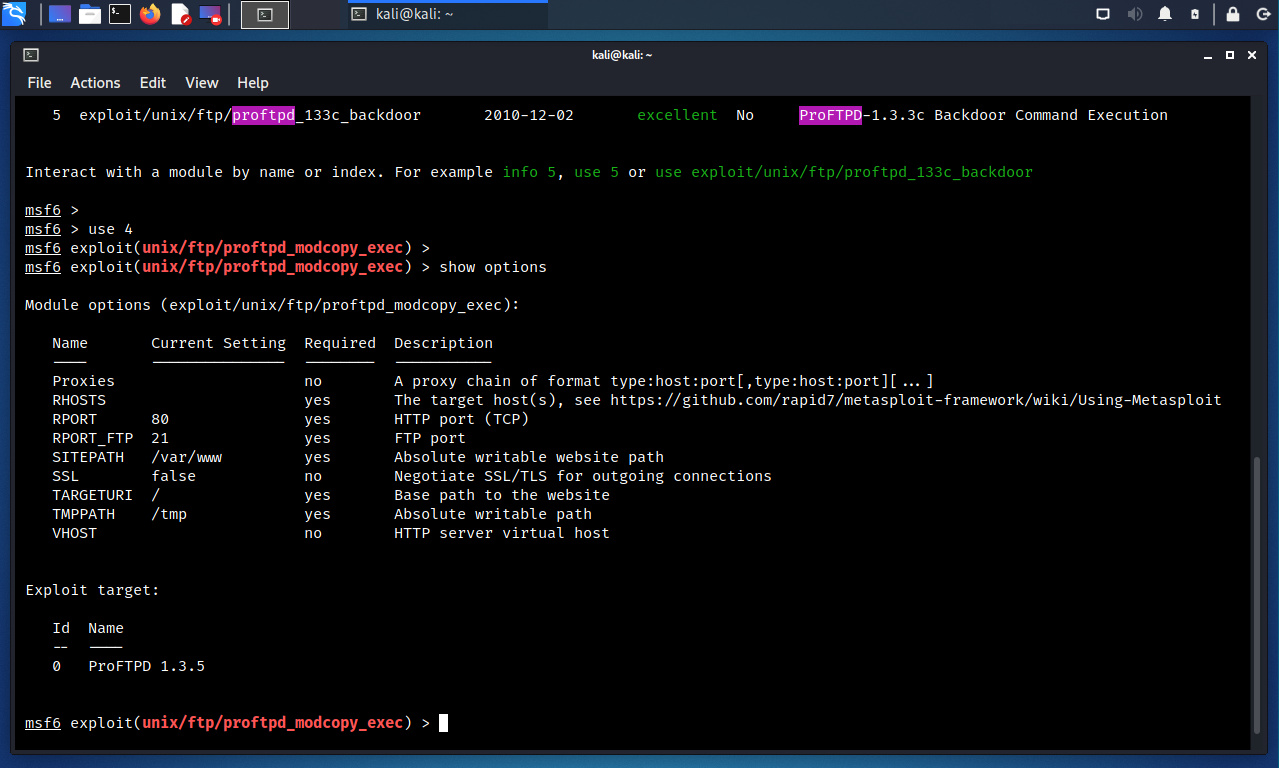
Task: Lock the screen with padlock icon
Action: pos(1233,14)
